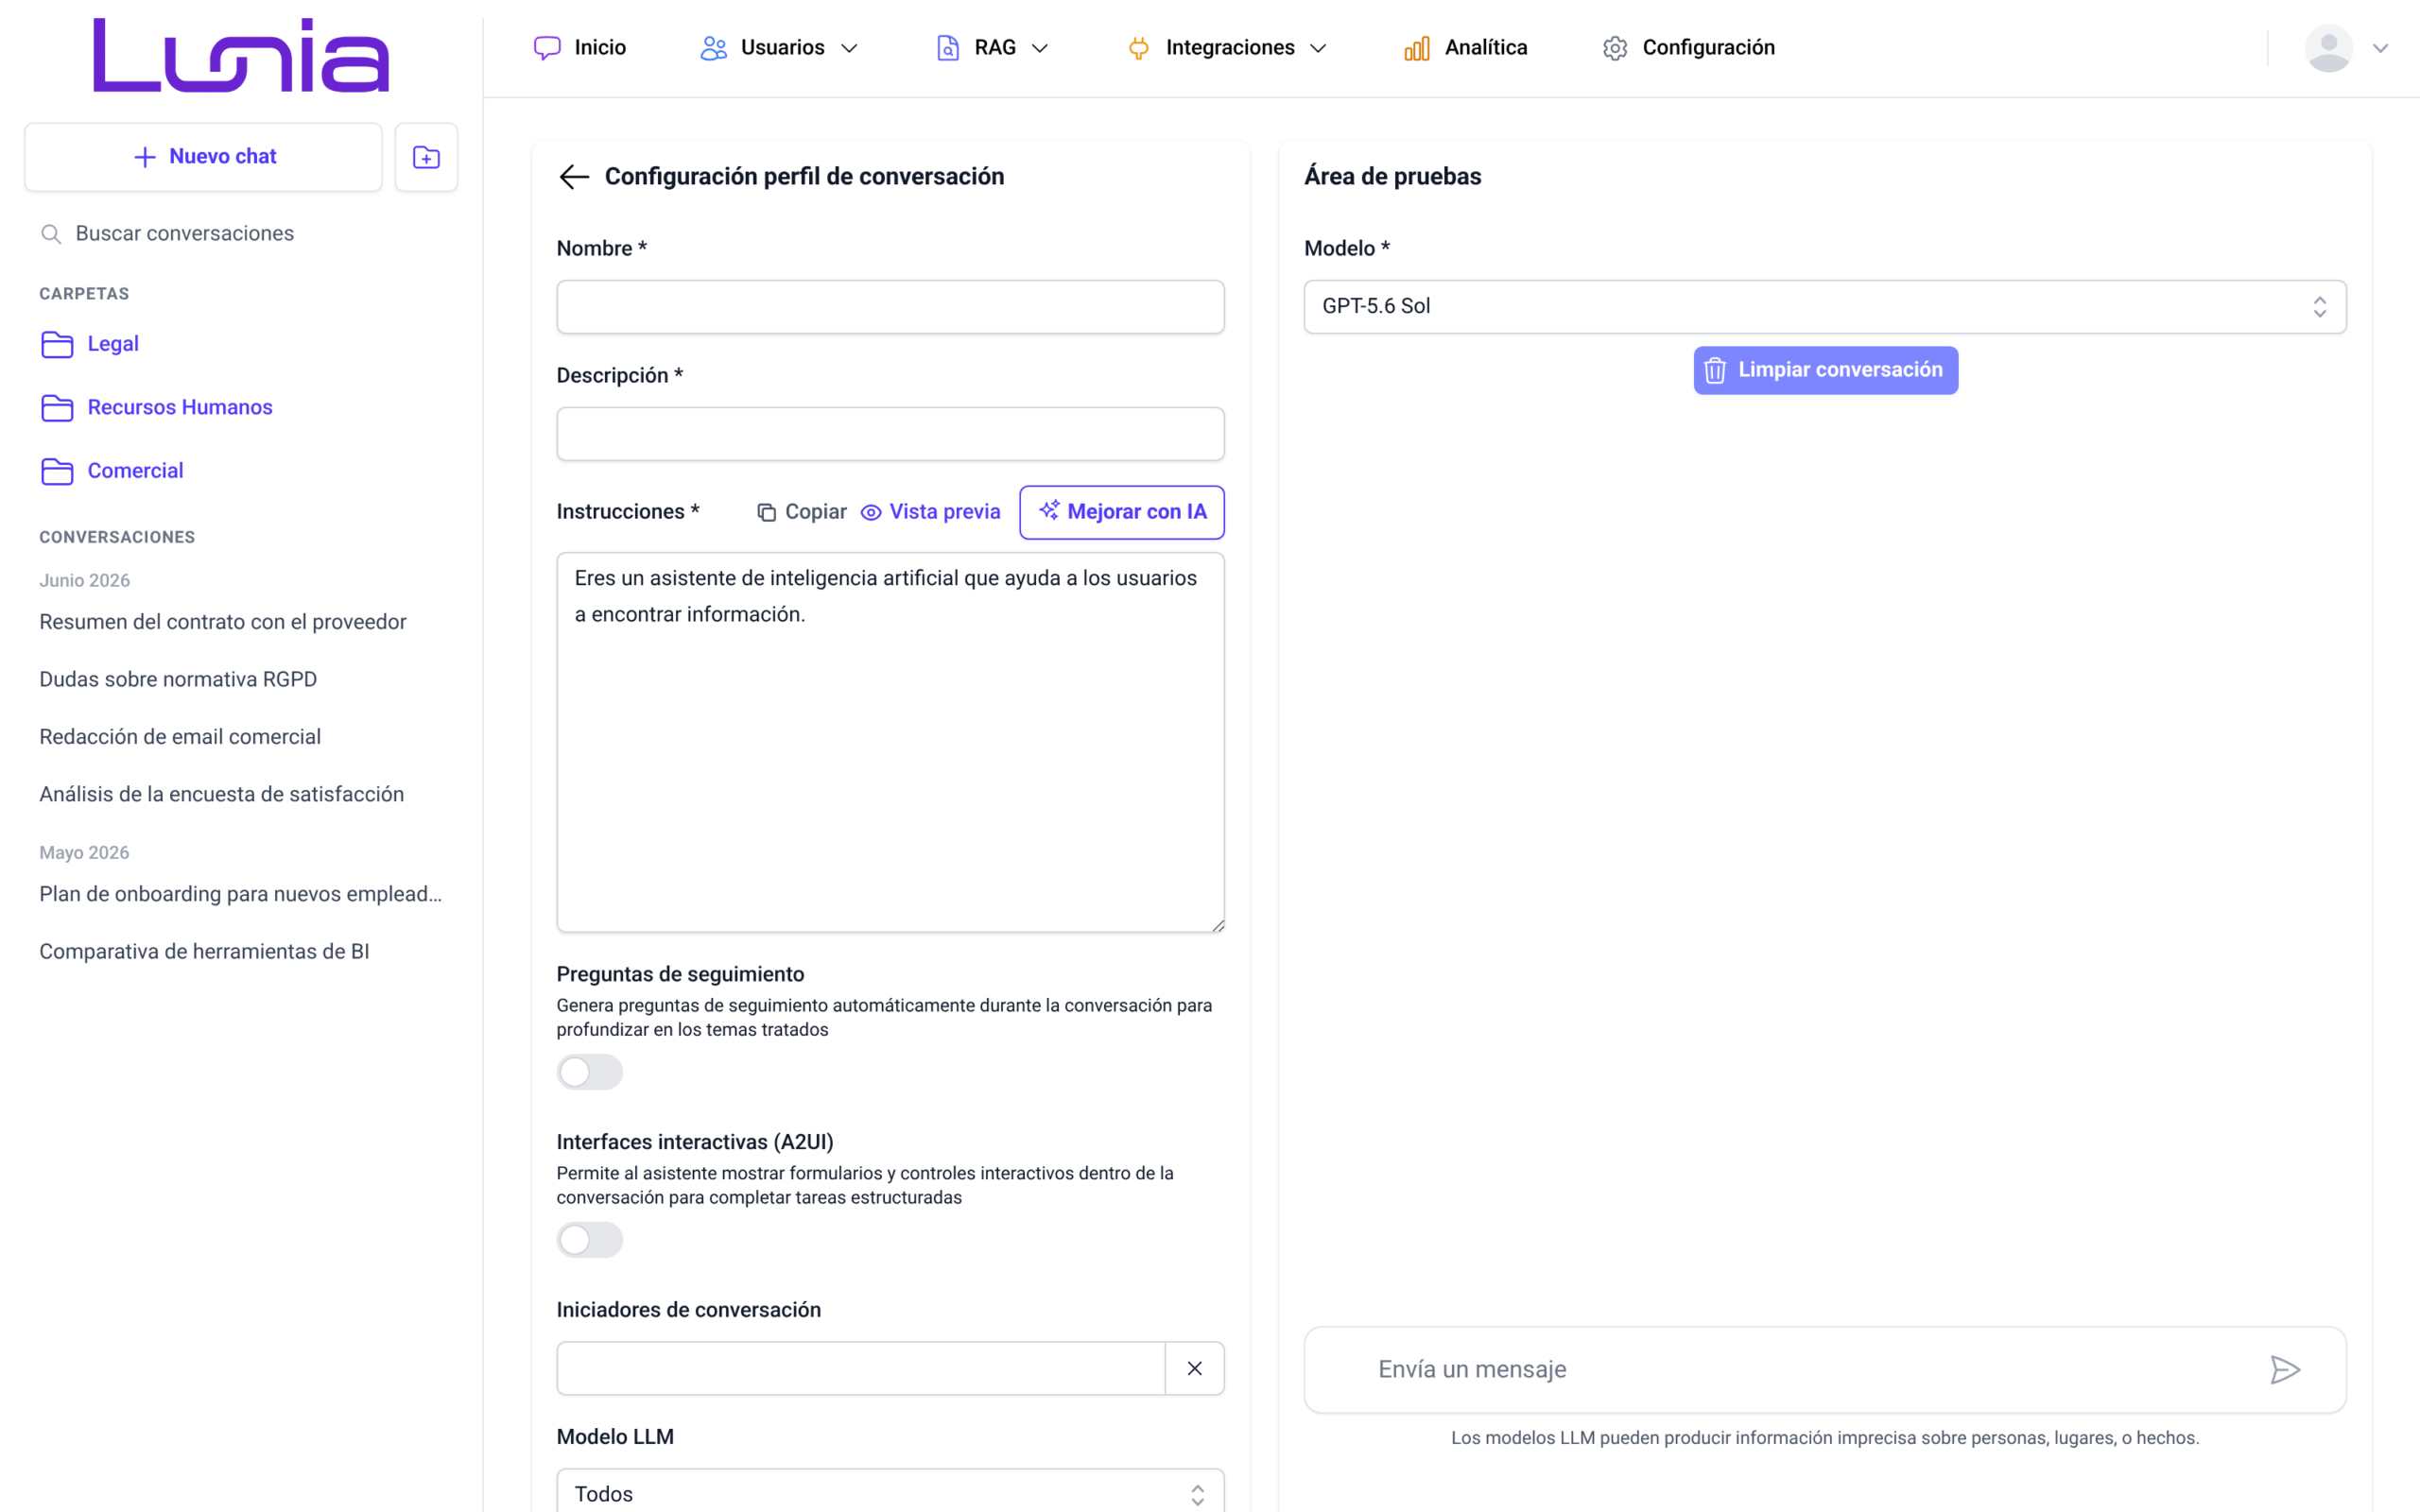
Task: Expand the RAG menu chevron
Action: [x=1040, y=48]
